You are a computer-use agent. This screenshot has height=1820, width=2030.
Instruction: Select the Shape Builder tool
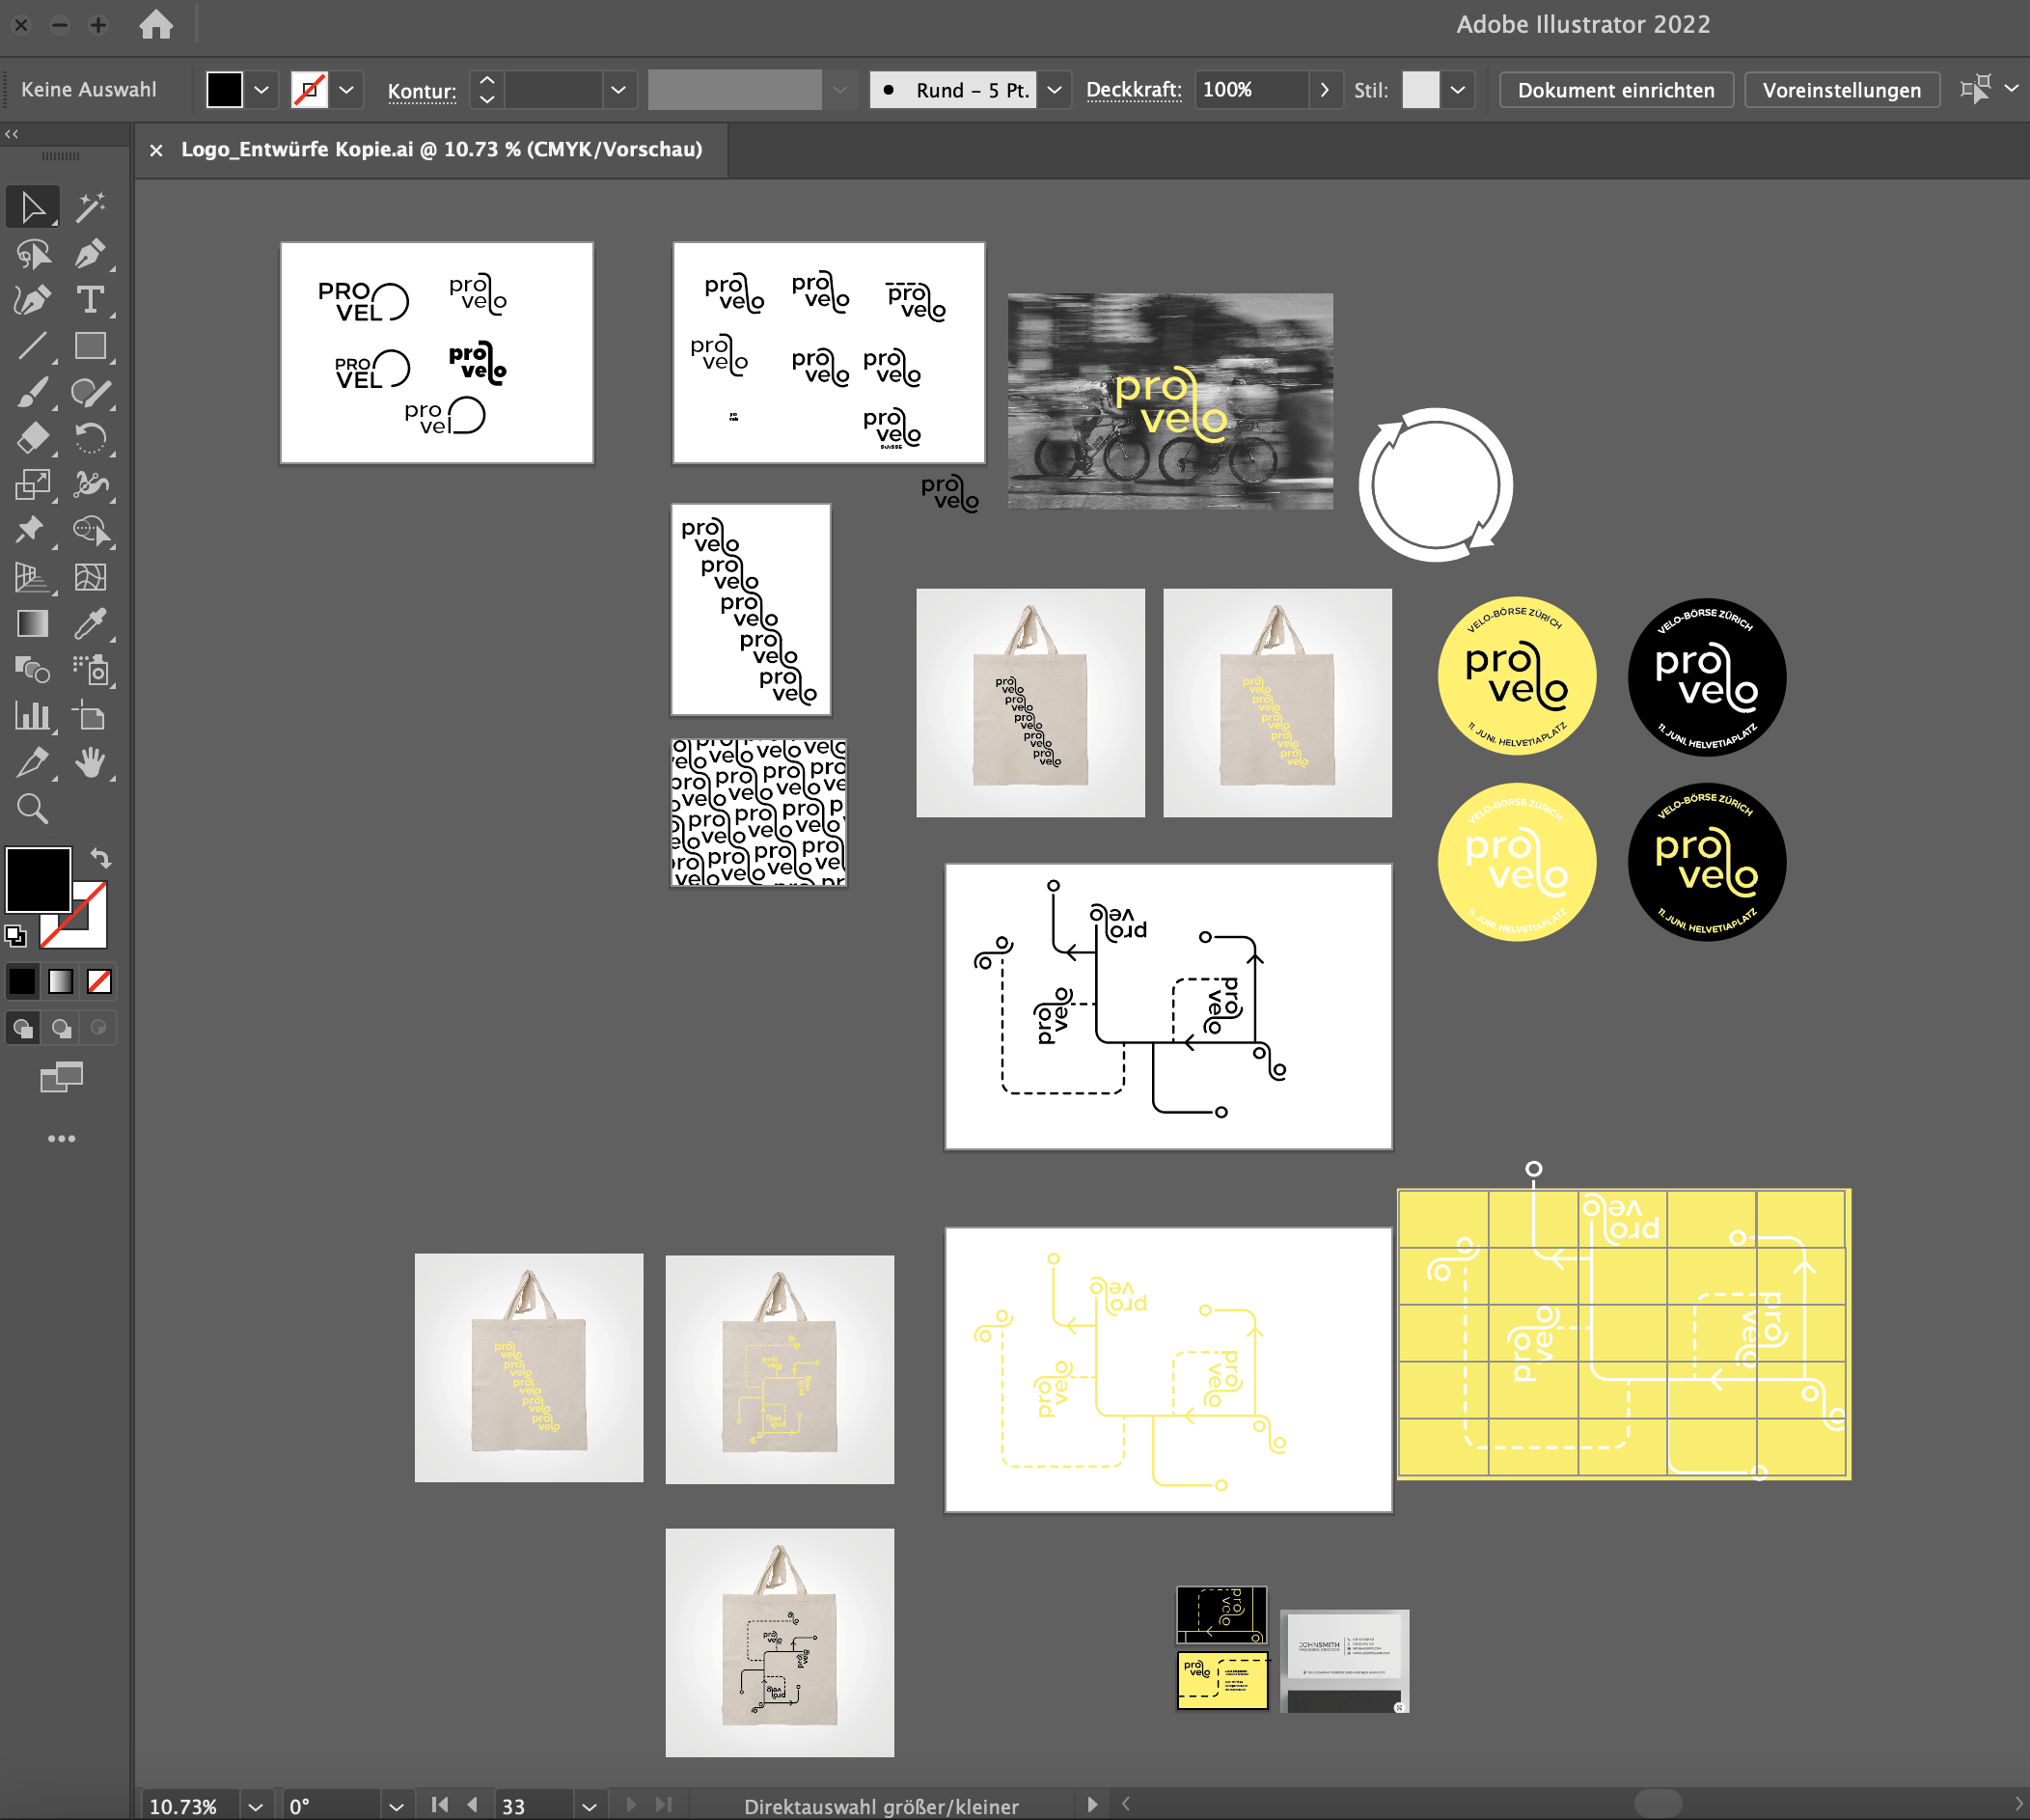tap(90, 530)
